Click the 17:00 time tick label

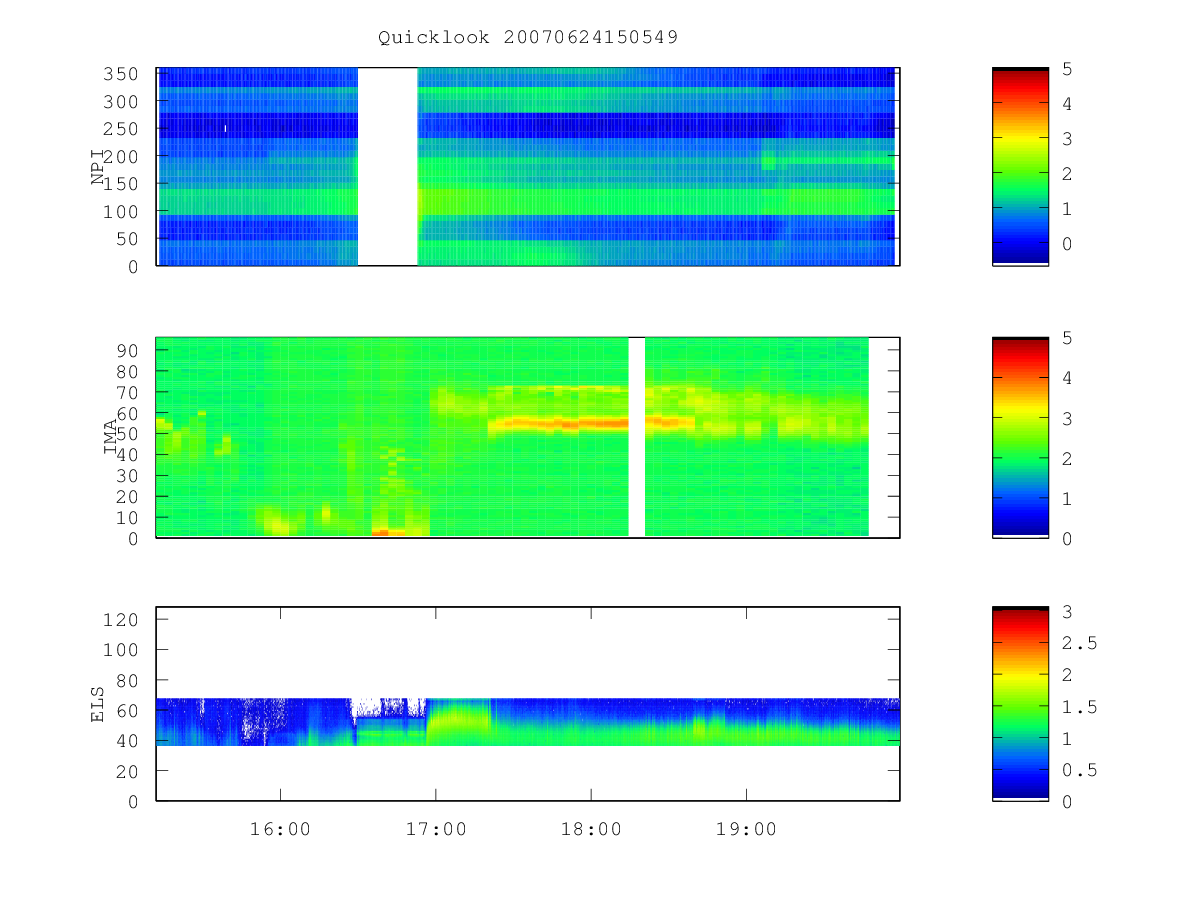click(x=435, y=829)
